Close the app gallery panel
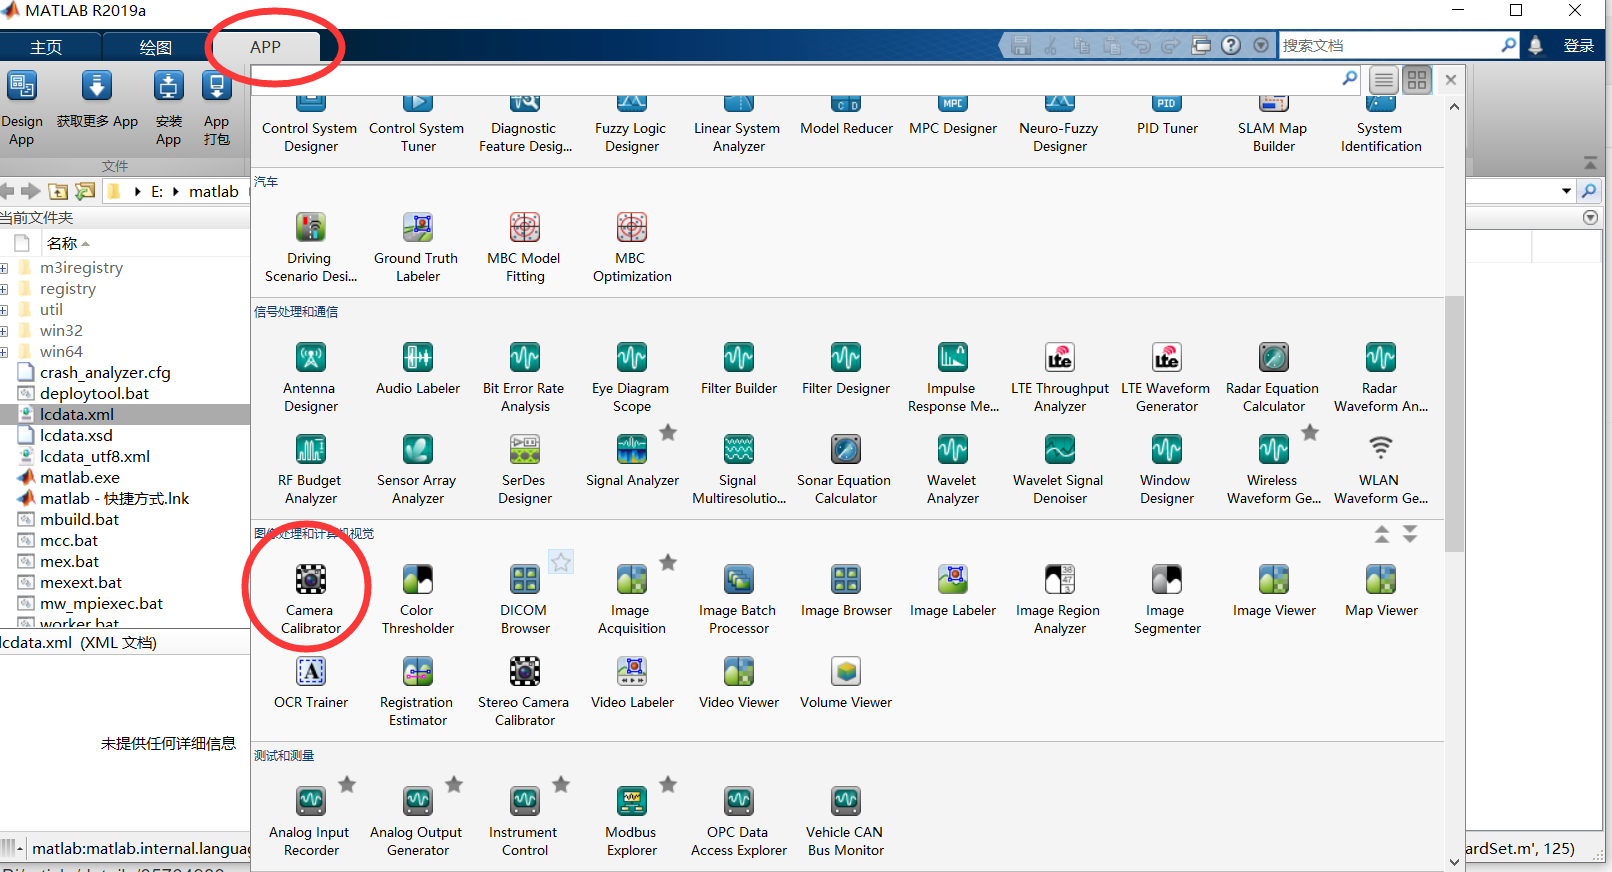Viewport: 1612px width, 872px height. pos(1451,80)
